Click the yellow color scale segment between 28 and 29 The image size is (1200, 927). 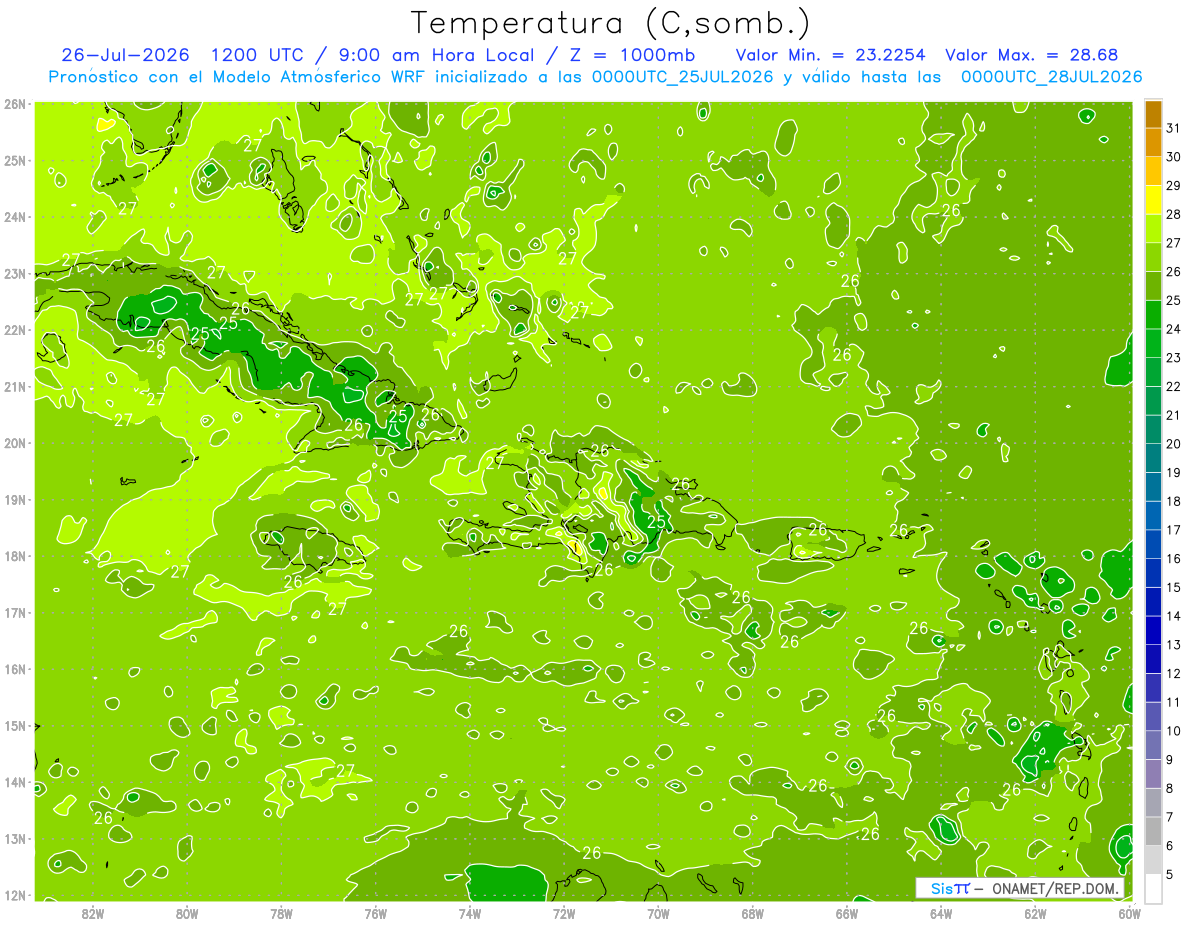1153,200
